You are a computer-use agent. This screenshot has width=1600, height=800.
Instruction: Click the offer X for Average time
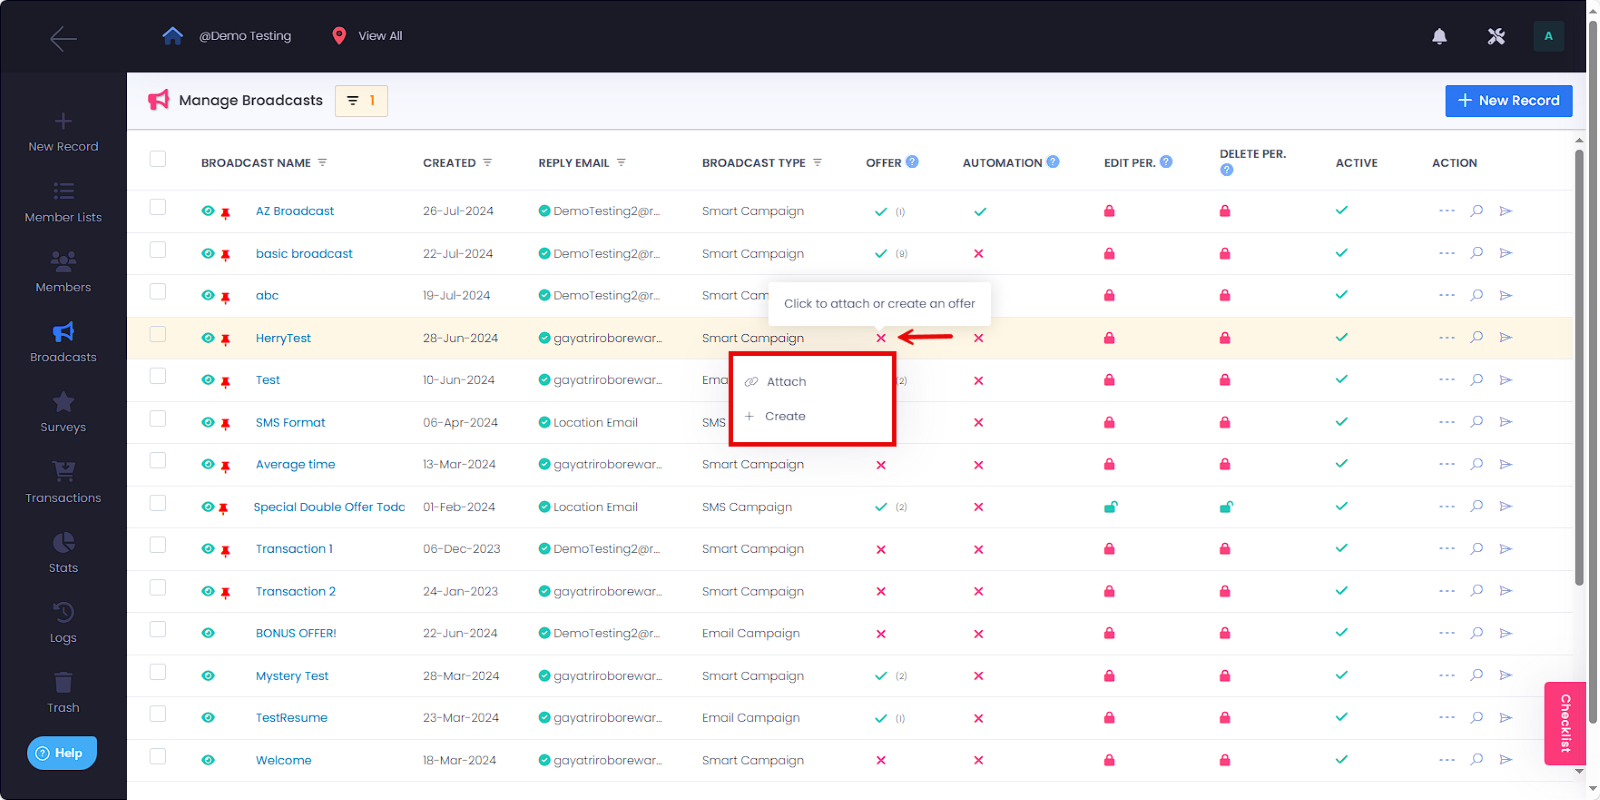pos(881,465)
